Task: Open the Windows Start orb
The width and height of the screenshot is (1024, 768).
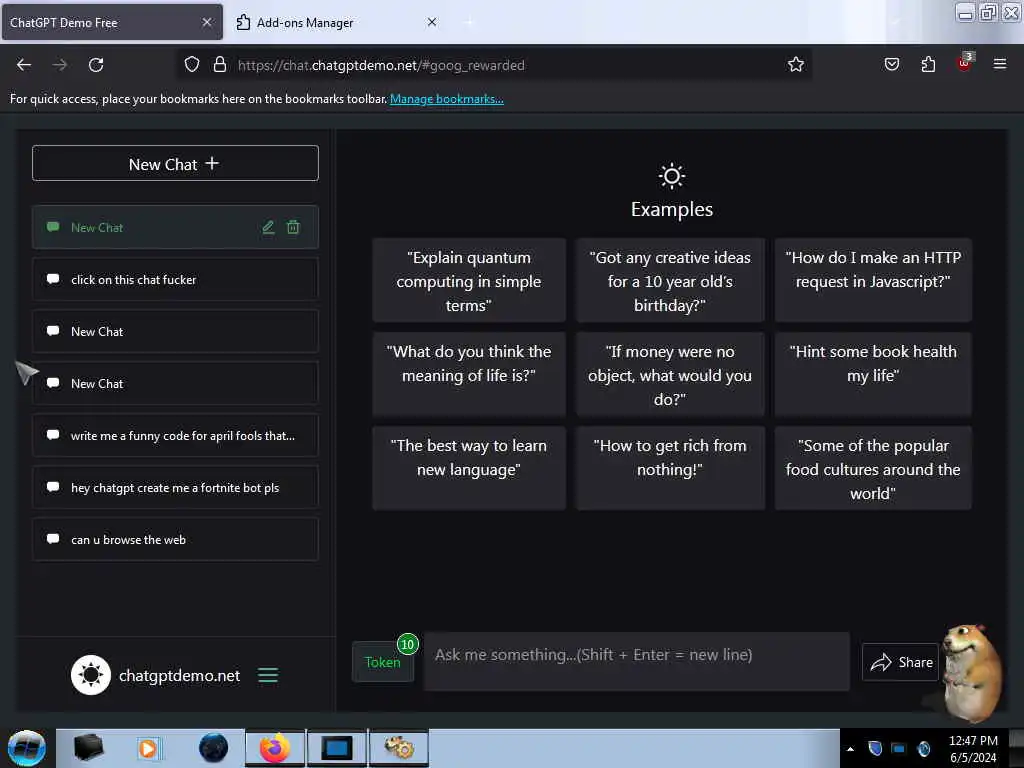Action: 27,748
